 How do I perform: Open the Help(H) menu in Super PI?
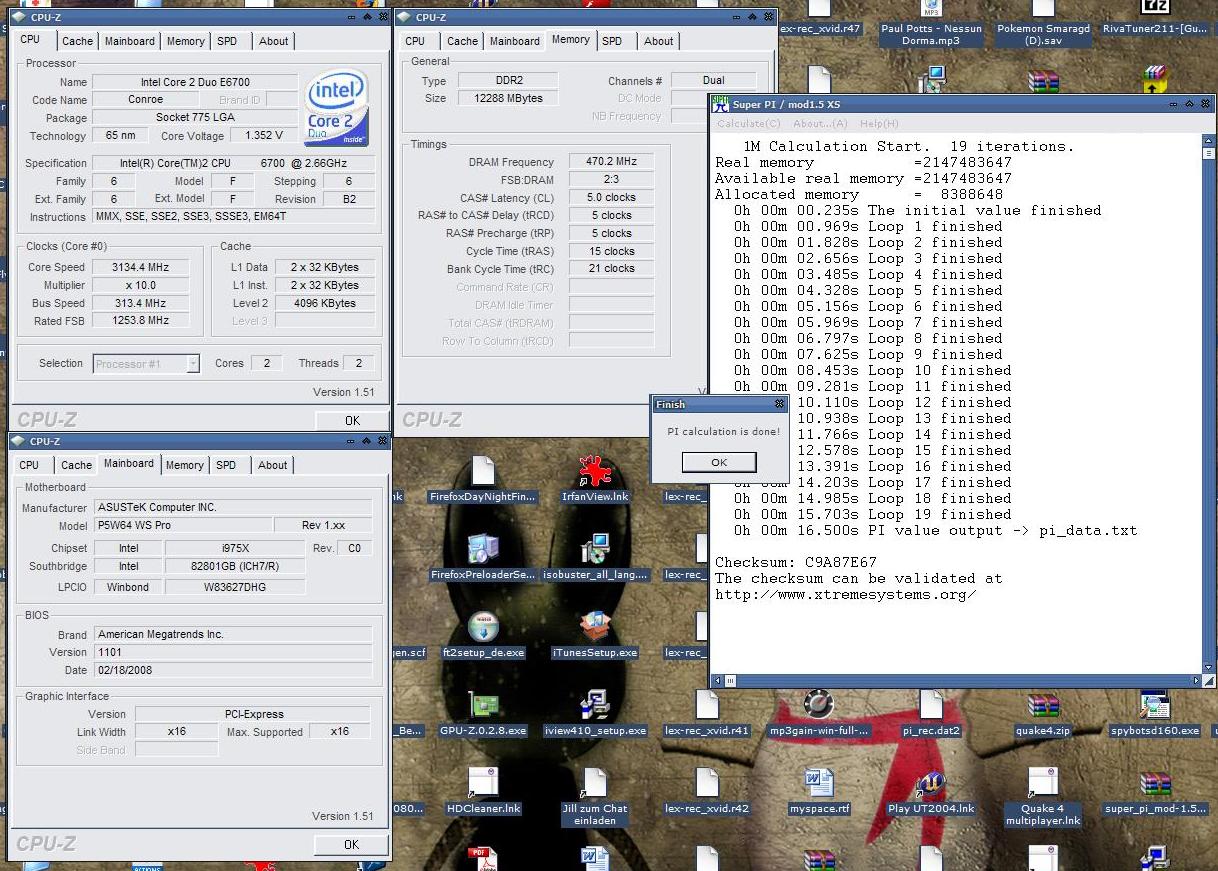pyautogui.click(x=879, y=124)
